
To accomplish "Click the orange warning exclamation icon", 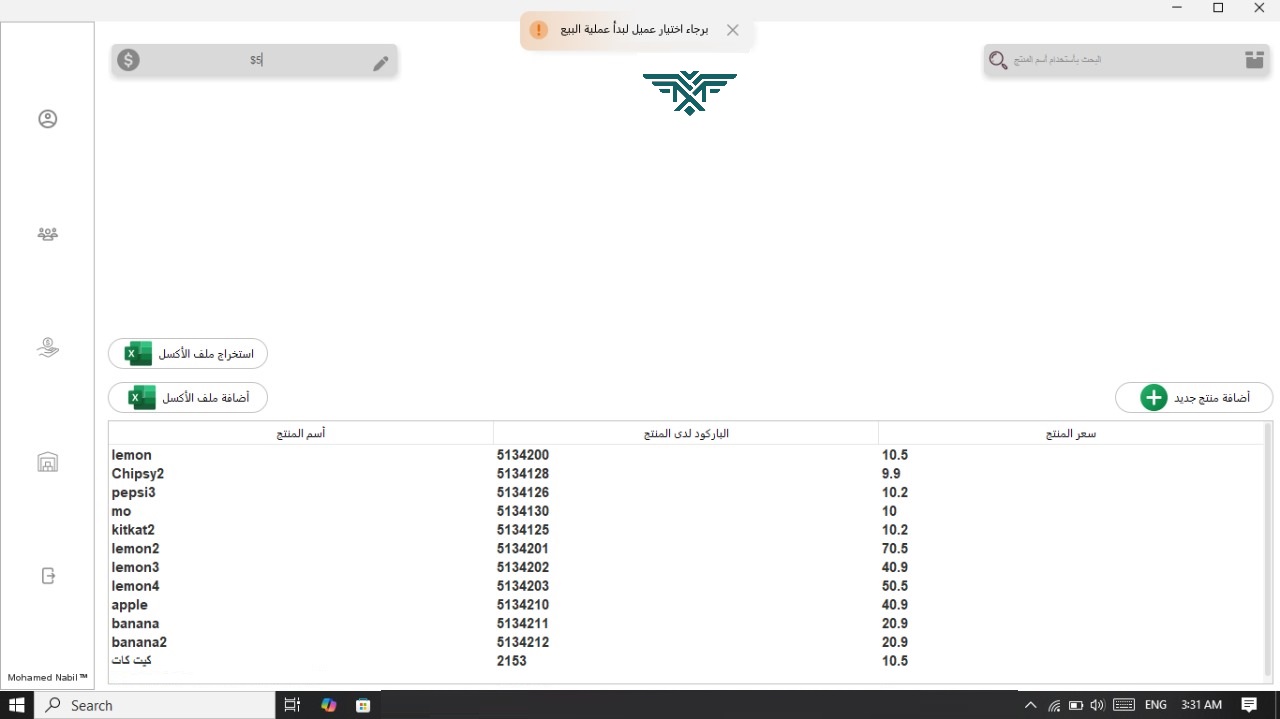I will 539,30.
